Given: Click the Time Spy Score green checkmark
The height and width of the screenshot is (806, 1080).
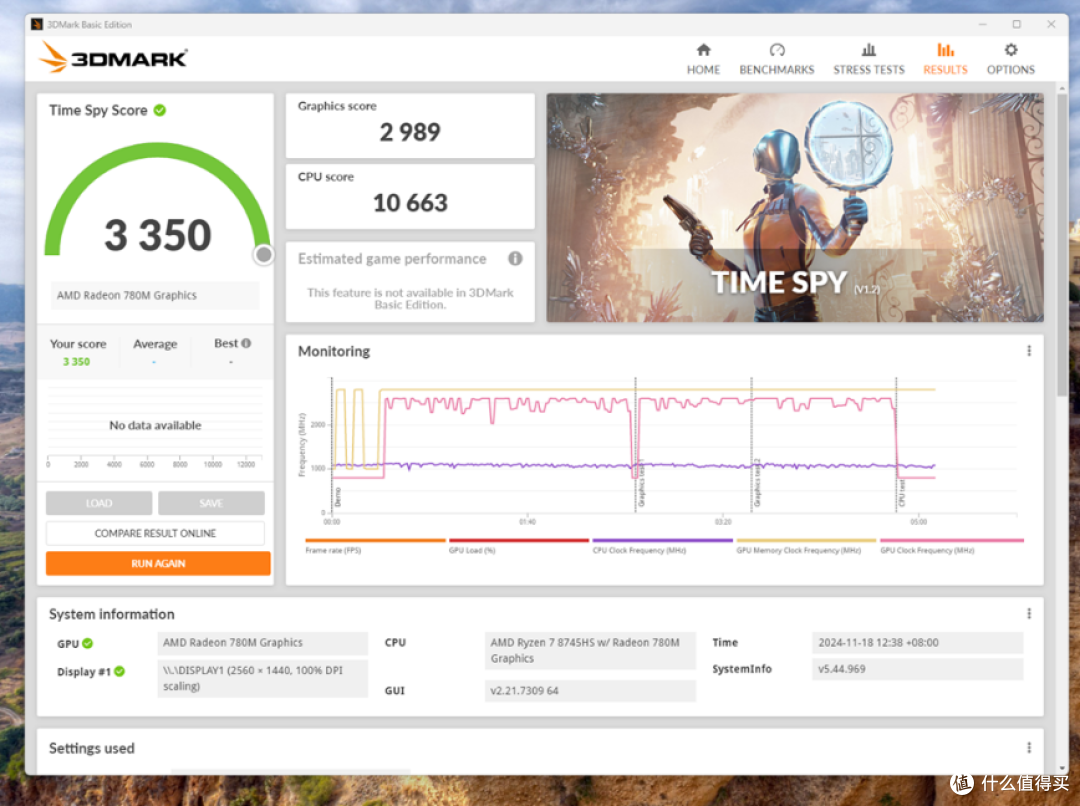Looking at the screenshot, I should coord(160,110).
